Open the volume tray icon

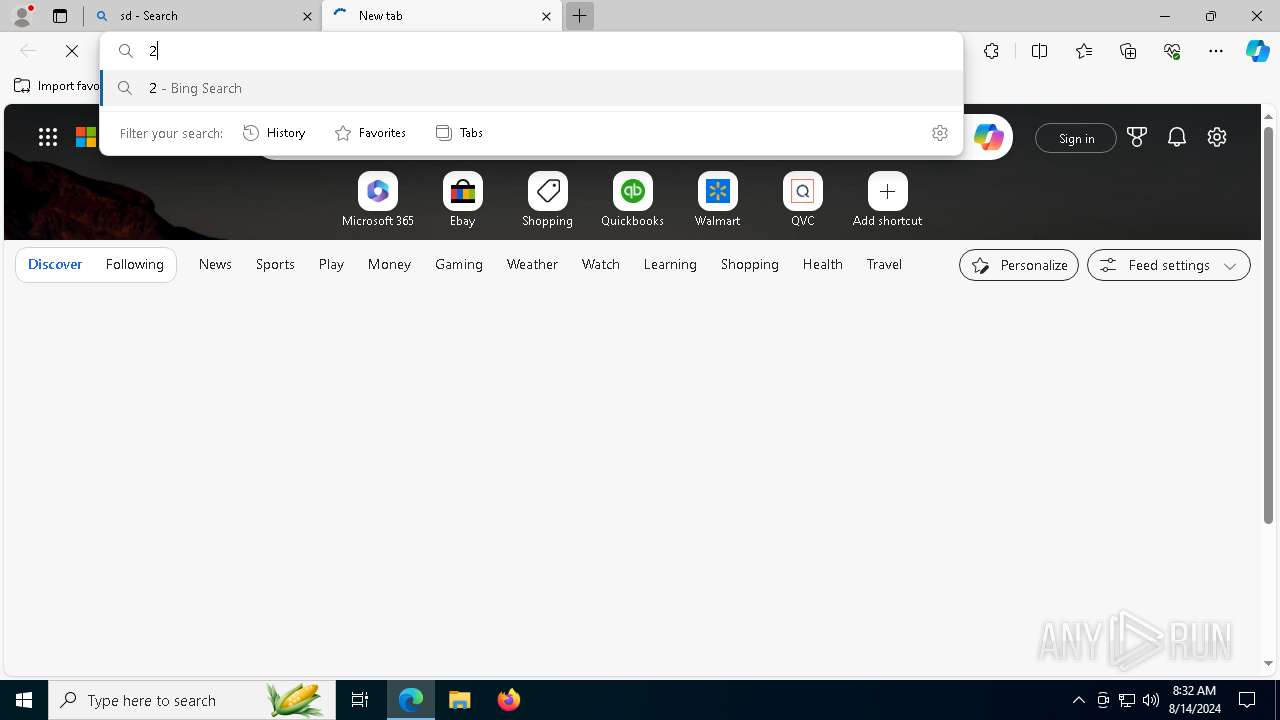pos(1151,700)
